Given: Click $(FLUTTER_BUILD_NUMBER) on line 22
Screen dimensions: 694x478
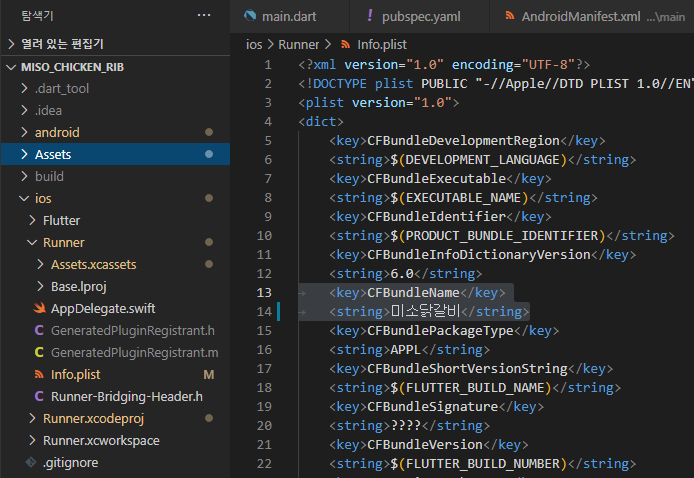Looking at the screenshot, I should tap(479, 464).
